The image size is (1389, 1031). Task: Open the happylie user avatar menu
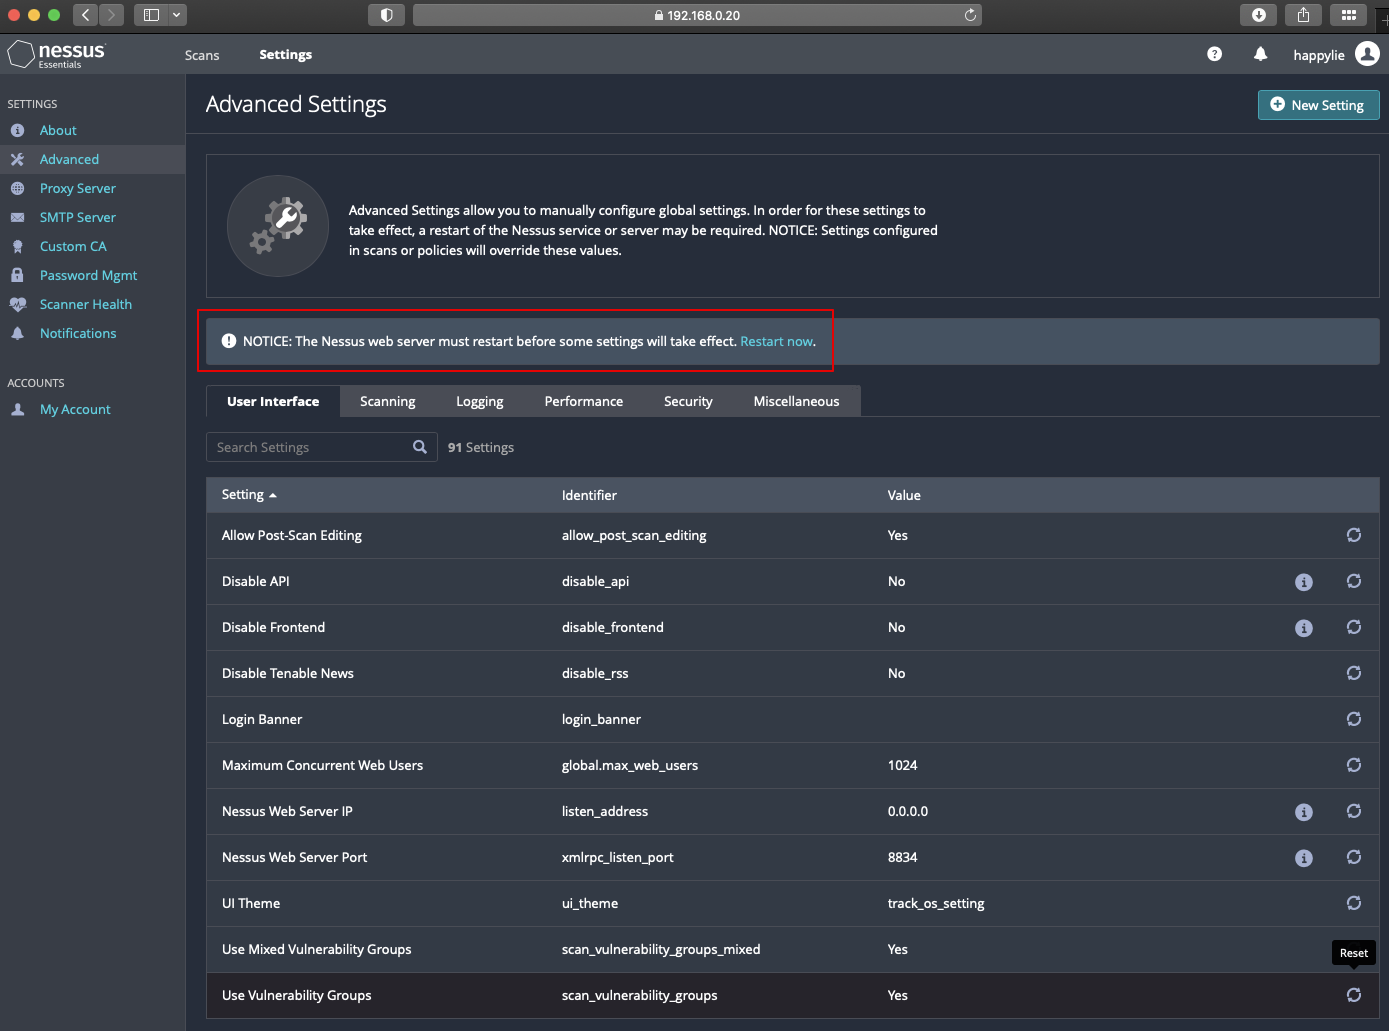pyautogui.click(x=1367, y=54)
